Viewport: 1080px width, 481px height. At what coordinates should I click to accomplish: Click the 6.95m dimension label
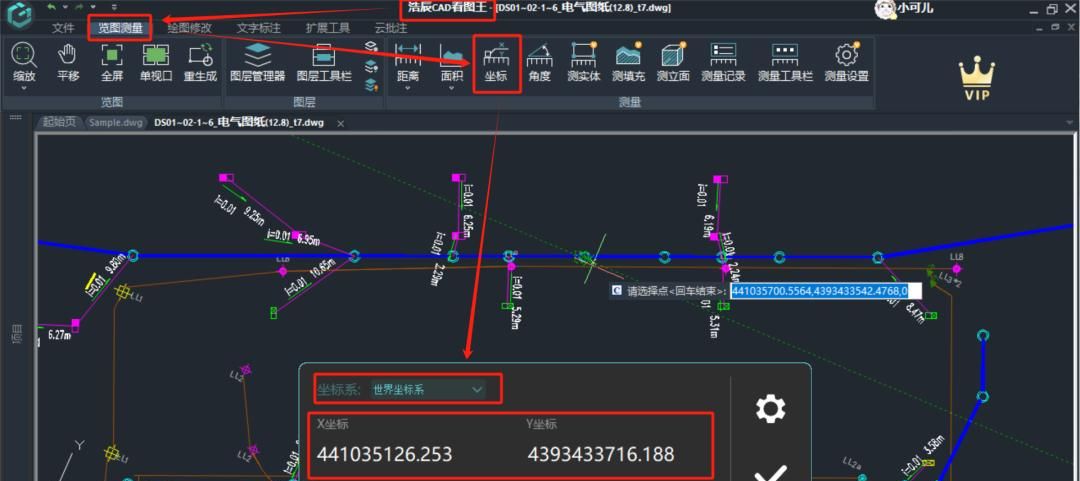coord(307,240)
